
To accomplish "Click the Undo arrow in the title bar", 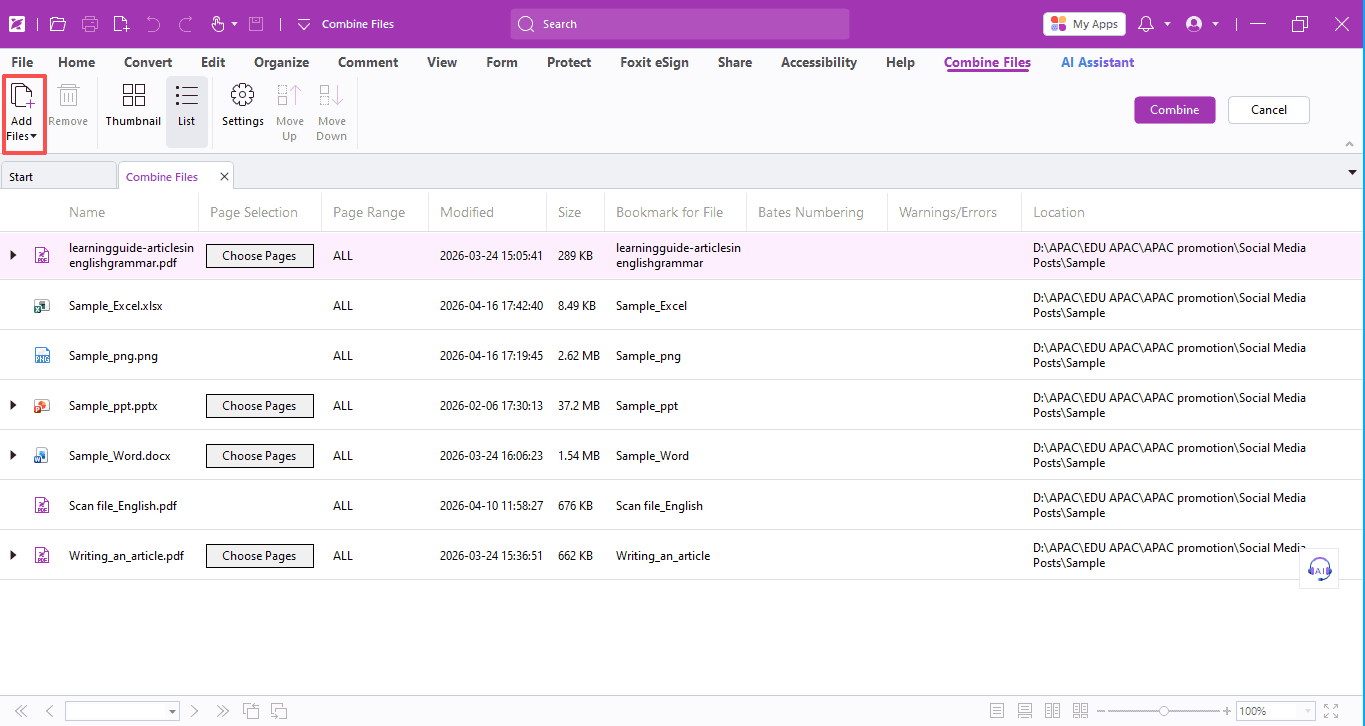I will 153,24.
